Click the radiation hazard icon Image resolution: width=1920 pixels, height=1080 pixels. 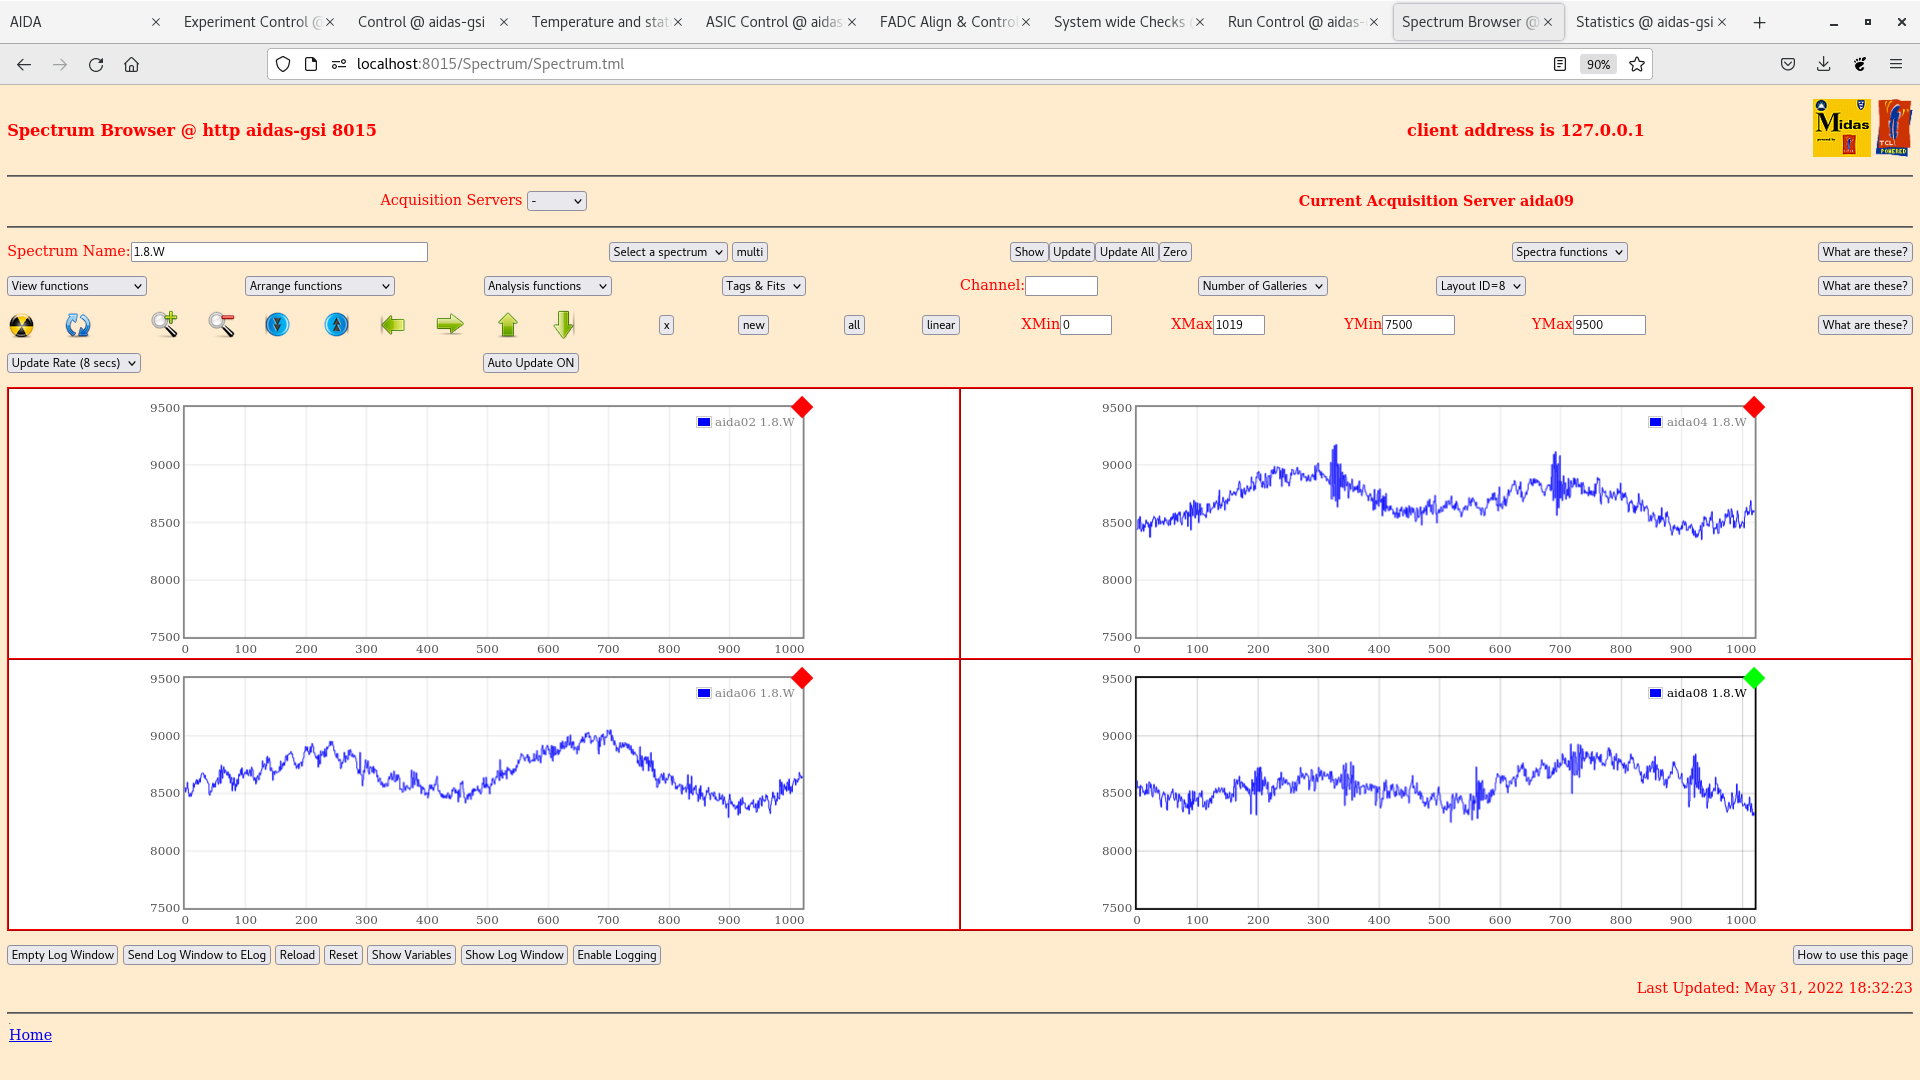21,325
